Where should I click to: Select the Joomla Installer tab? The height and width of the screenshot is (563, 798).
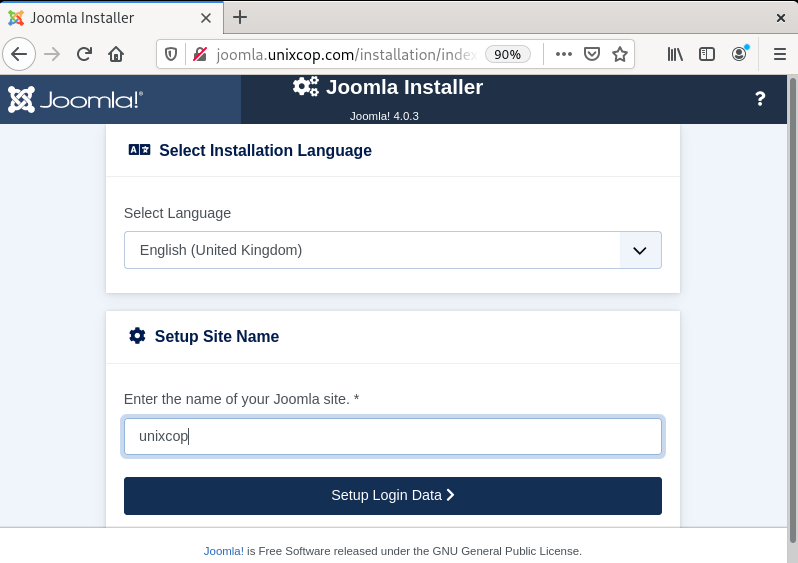tap(111, 18)
